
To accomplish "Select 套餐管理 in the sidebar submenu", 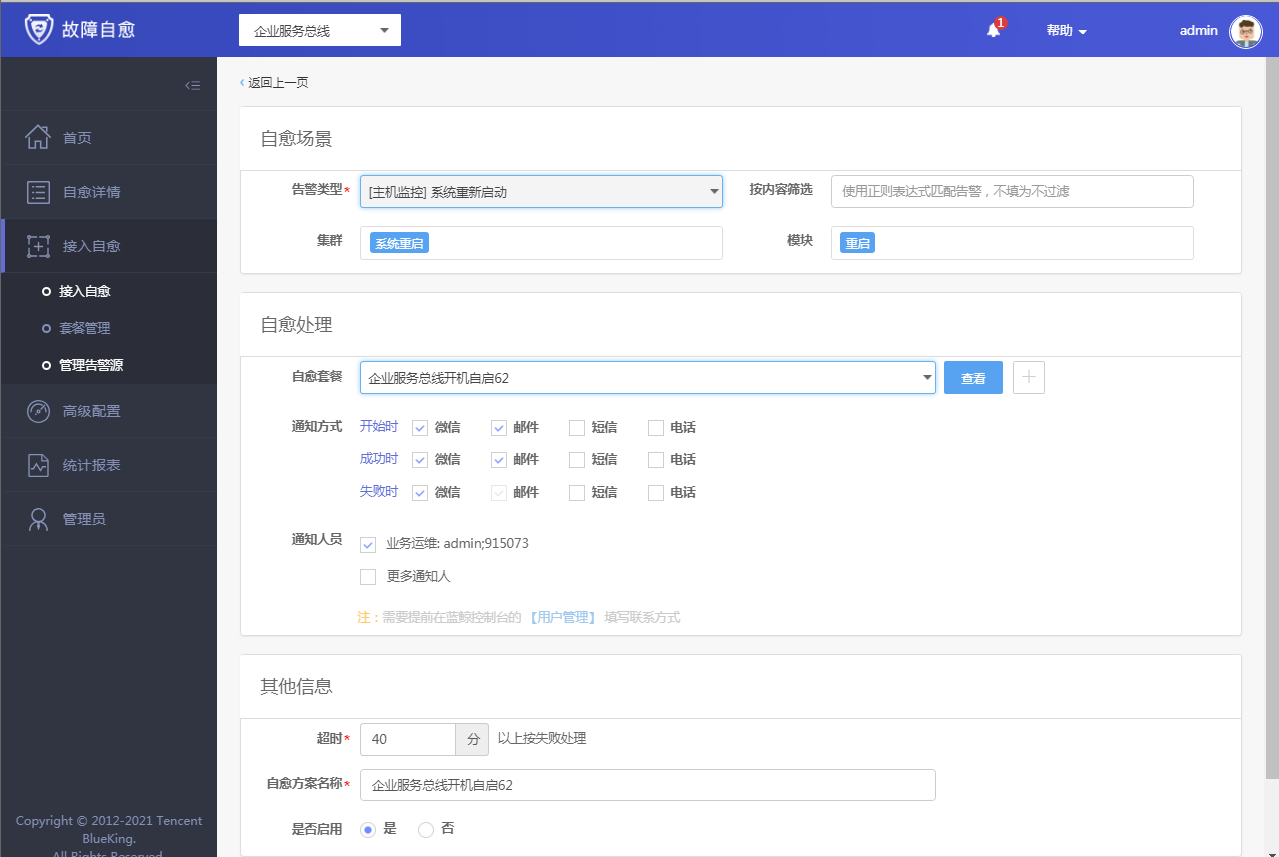I will tap(85, 328).
